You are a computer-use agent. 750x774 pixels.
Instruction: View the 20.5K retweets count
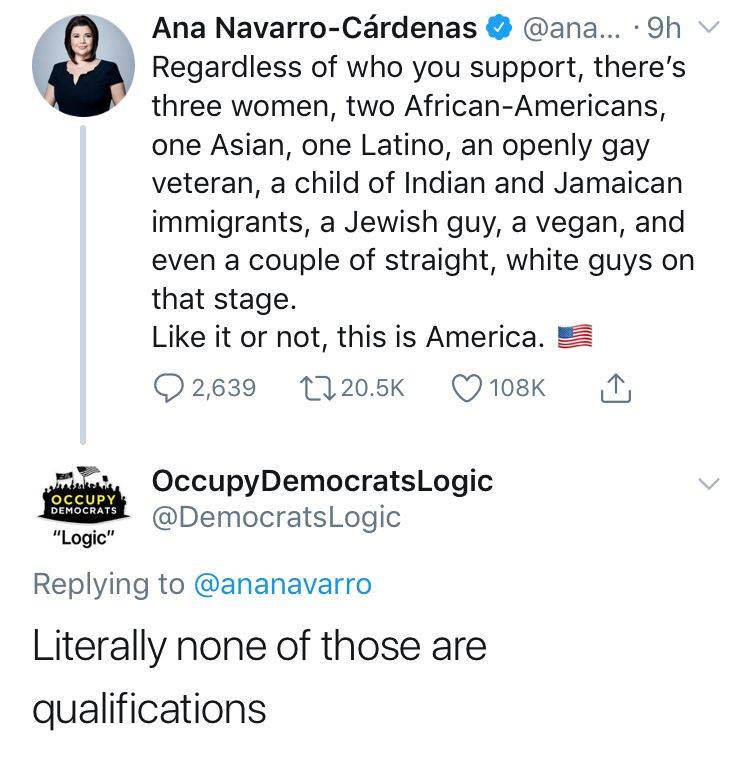(x=373, y=388)
